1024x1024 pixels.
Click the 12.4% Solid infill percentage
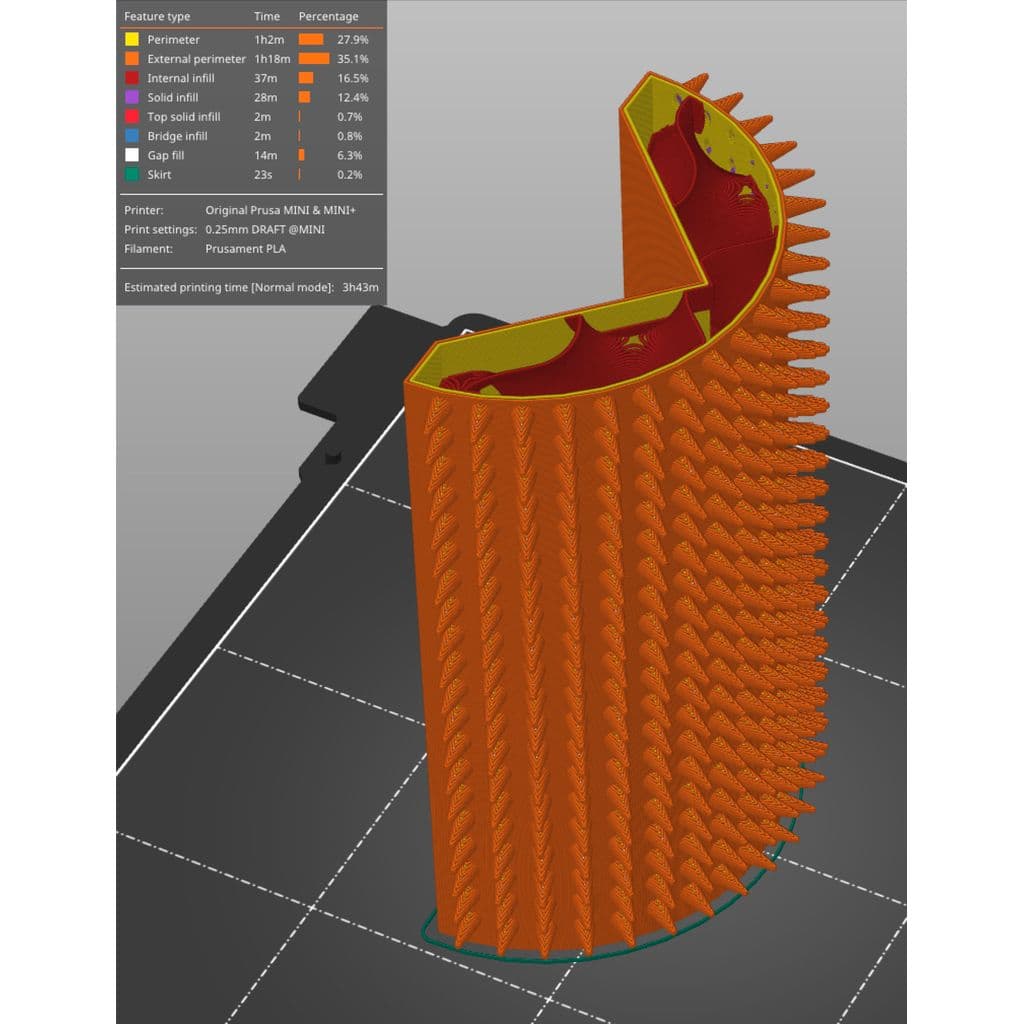point(353,97)
